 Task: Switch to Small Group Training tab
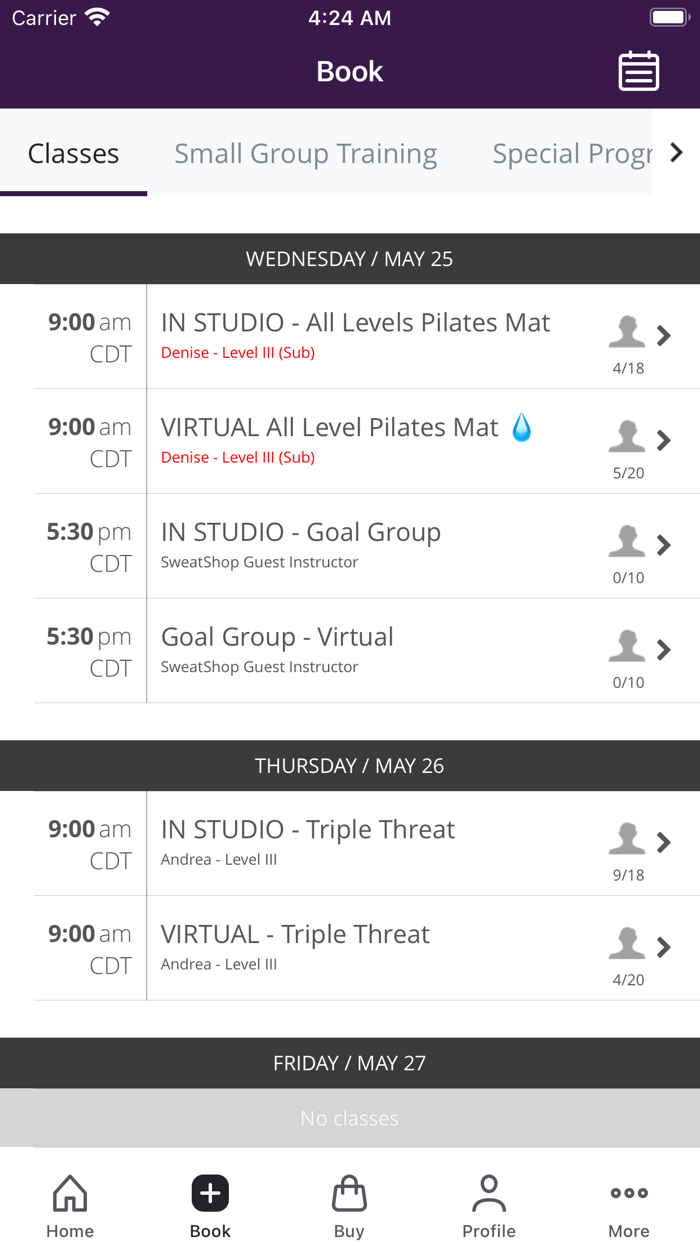pos(305,154)
